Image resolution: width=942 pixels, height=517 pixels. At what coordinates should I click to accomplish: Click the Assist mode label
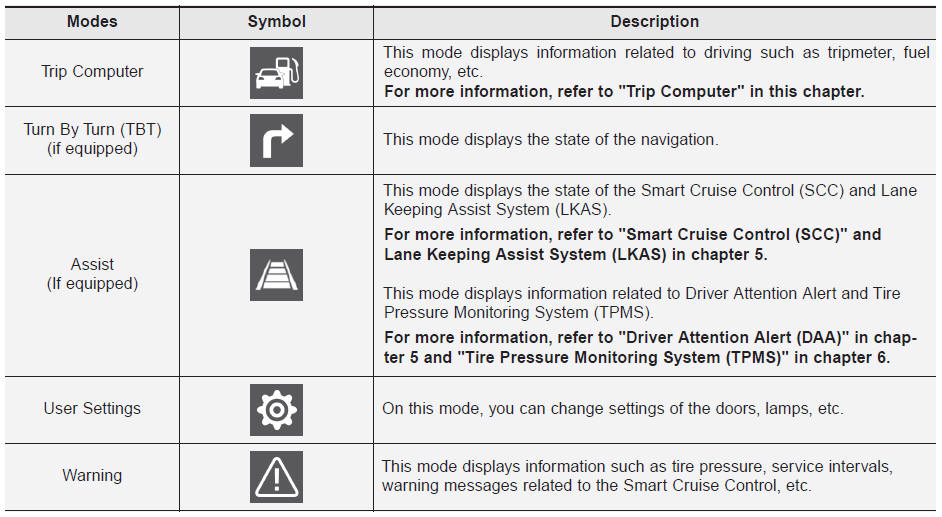pos(92,265)
